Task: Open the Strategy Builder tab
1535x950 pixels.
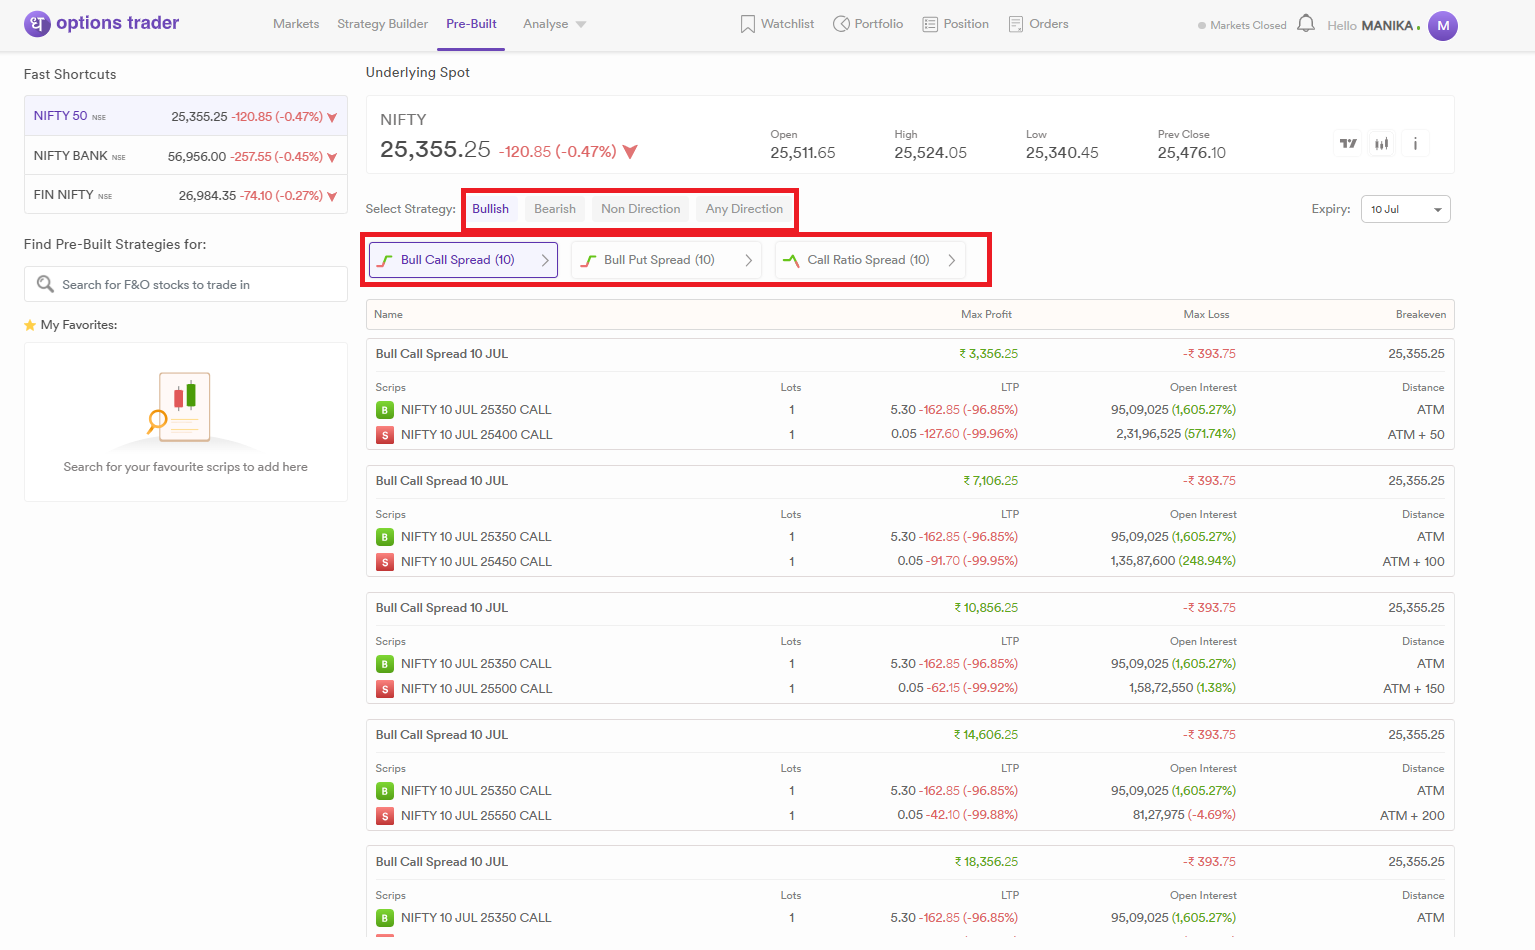Action: coord(382,24)
